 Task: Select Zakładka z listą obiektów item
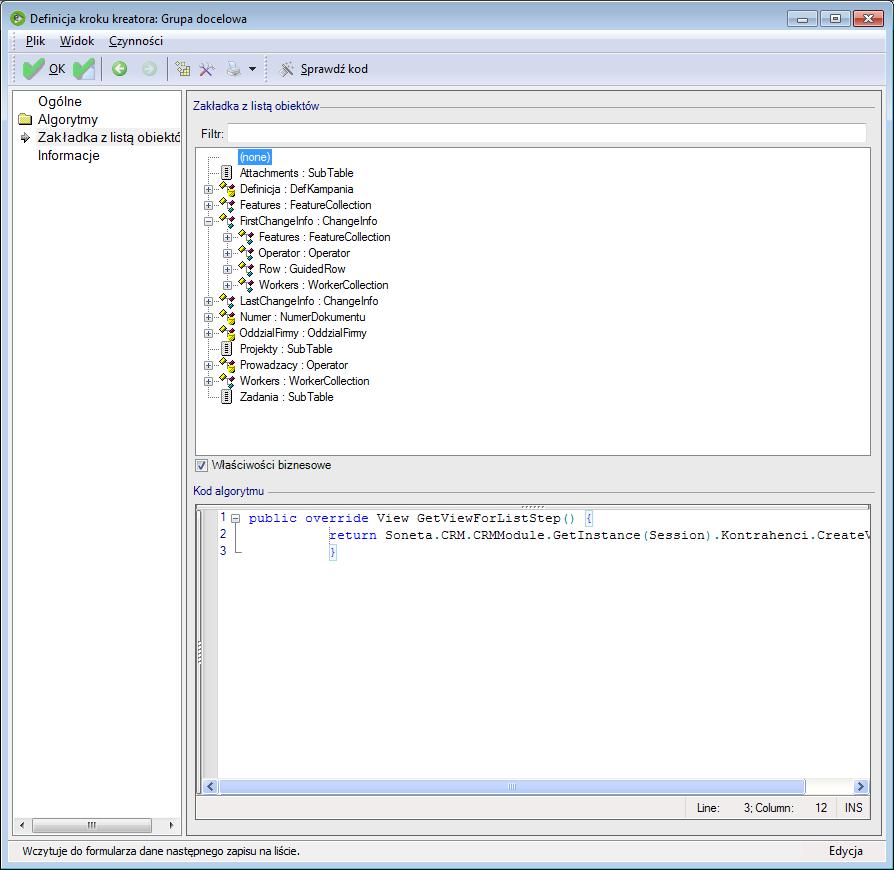click(108, 137)
